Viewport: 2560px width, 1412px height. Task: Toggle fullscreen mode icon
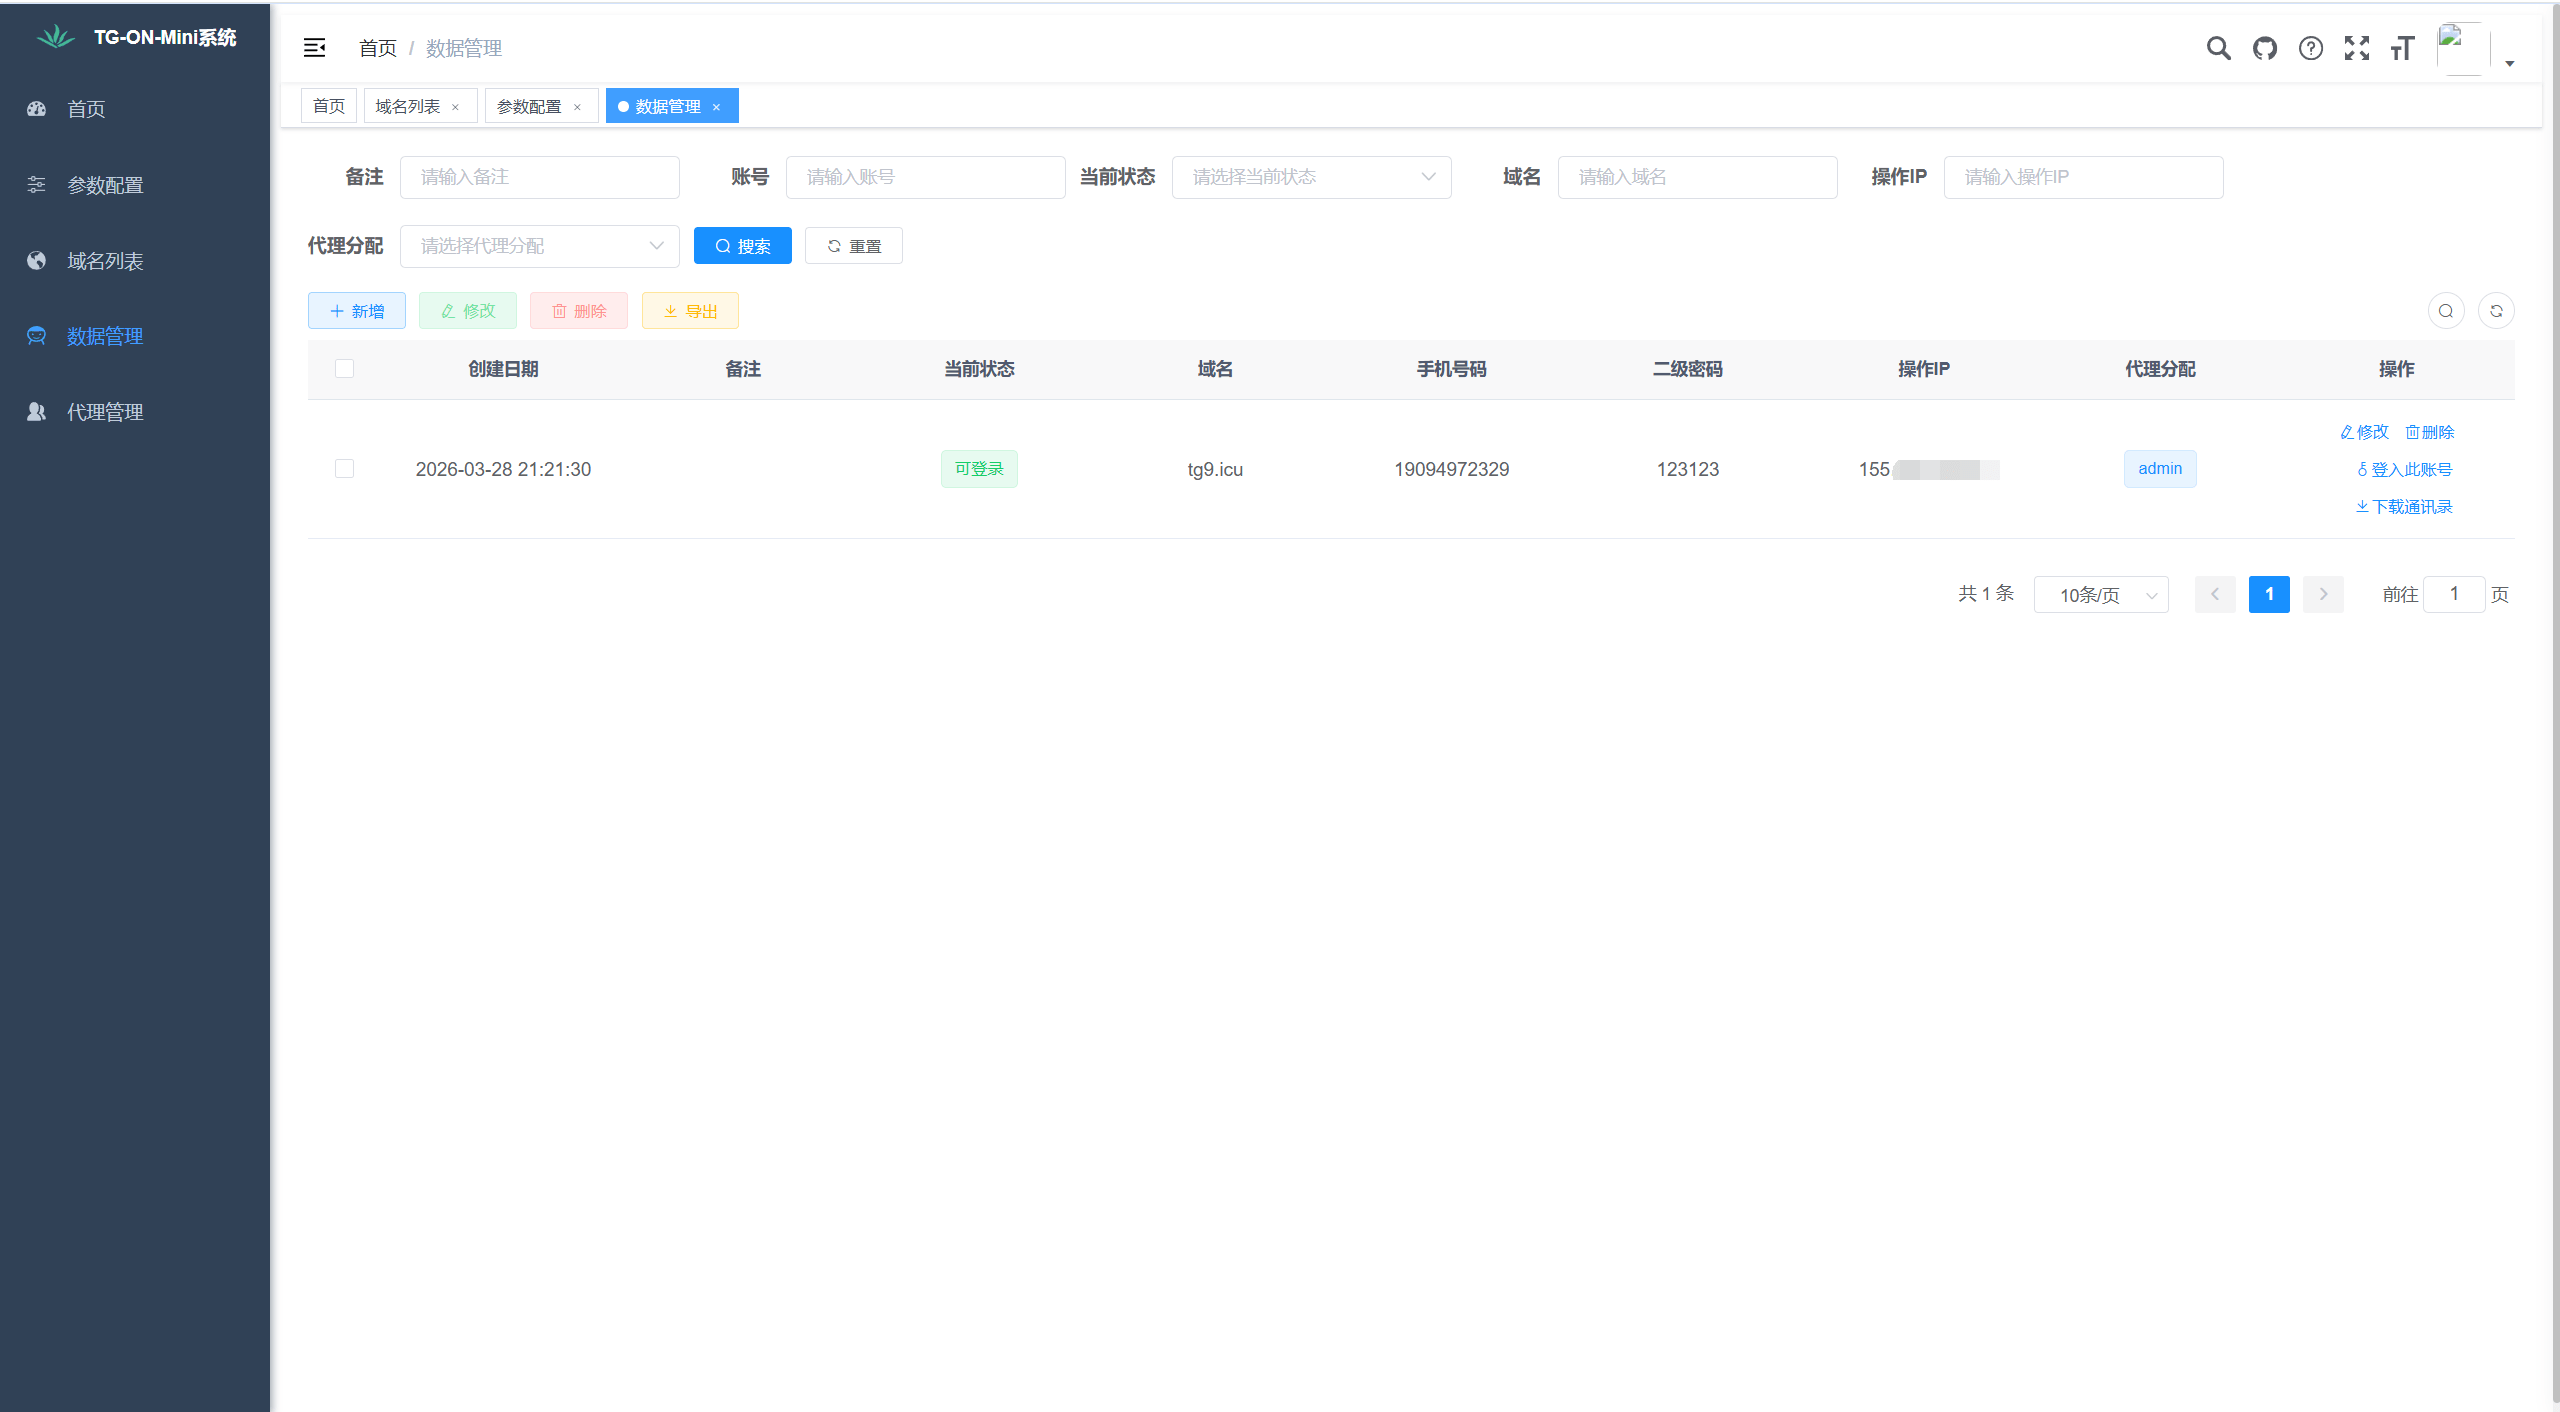coord(2356,48)
